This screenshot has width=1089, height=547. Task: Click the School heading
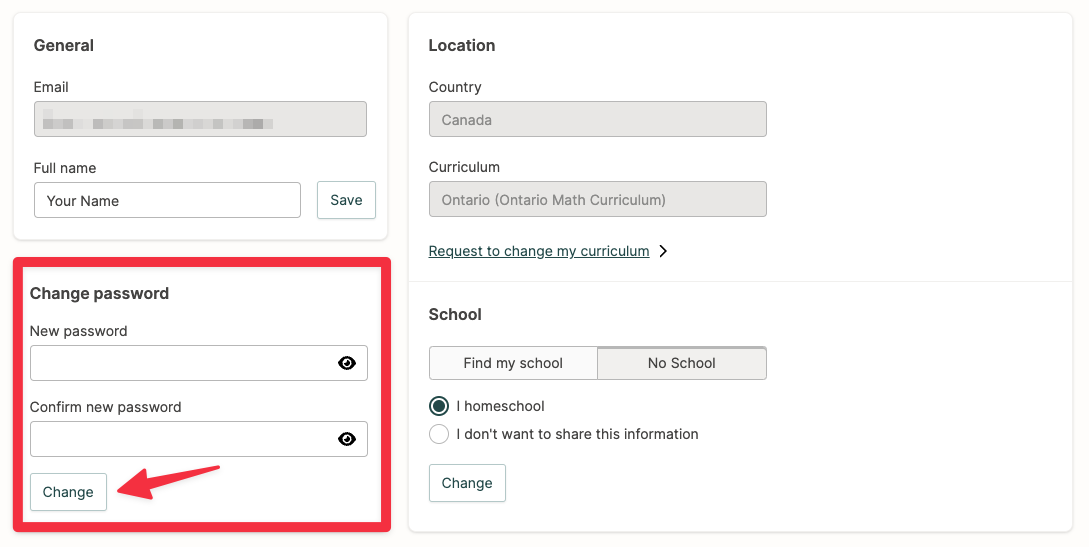(455, 314)
